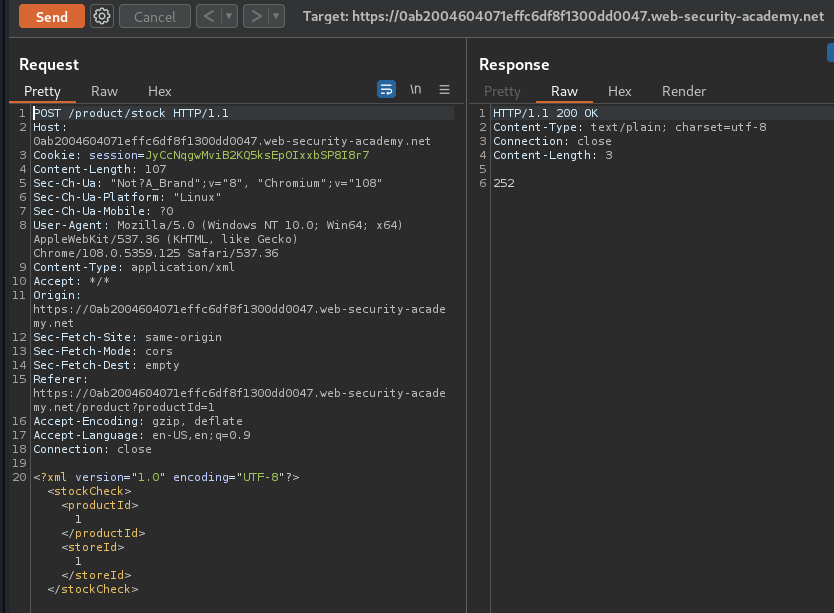Click the HTTP/1.1 200 OK status line
Image resolution: width=834 pixels, height=613 pixels.
pos(546,113)
